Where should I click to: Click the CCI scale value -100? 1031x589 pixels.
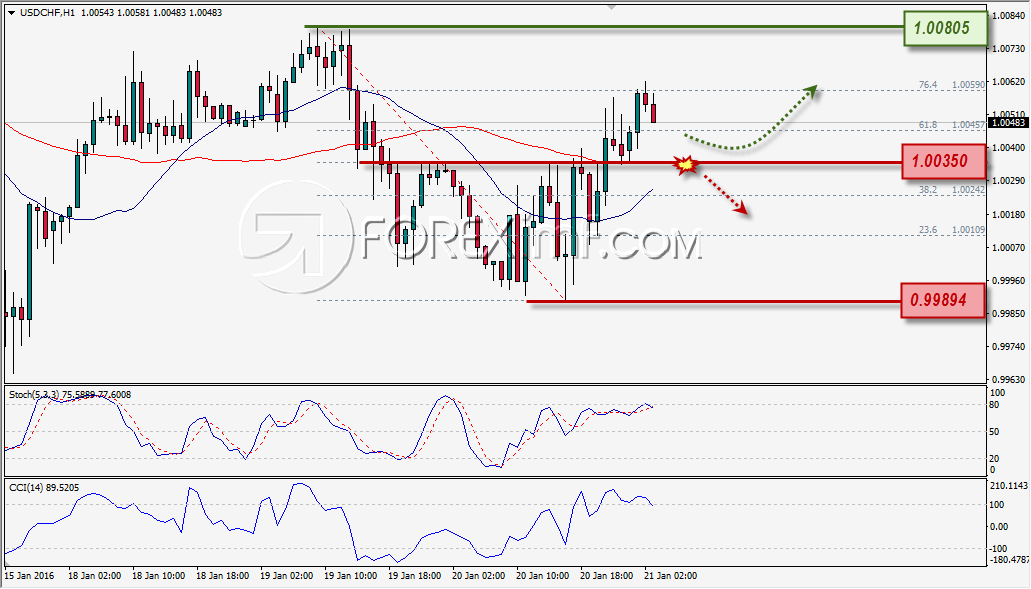[999, 548]
